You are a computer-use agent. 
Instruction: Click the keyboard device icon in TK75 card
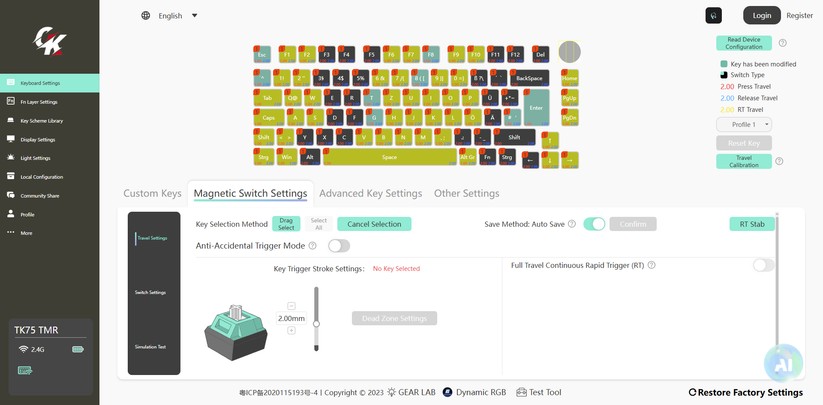click(x=25, y=370)
